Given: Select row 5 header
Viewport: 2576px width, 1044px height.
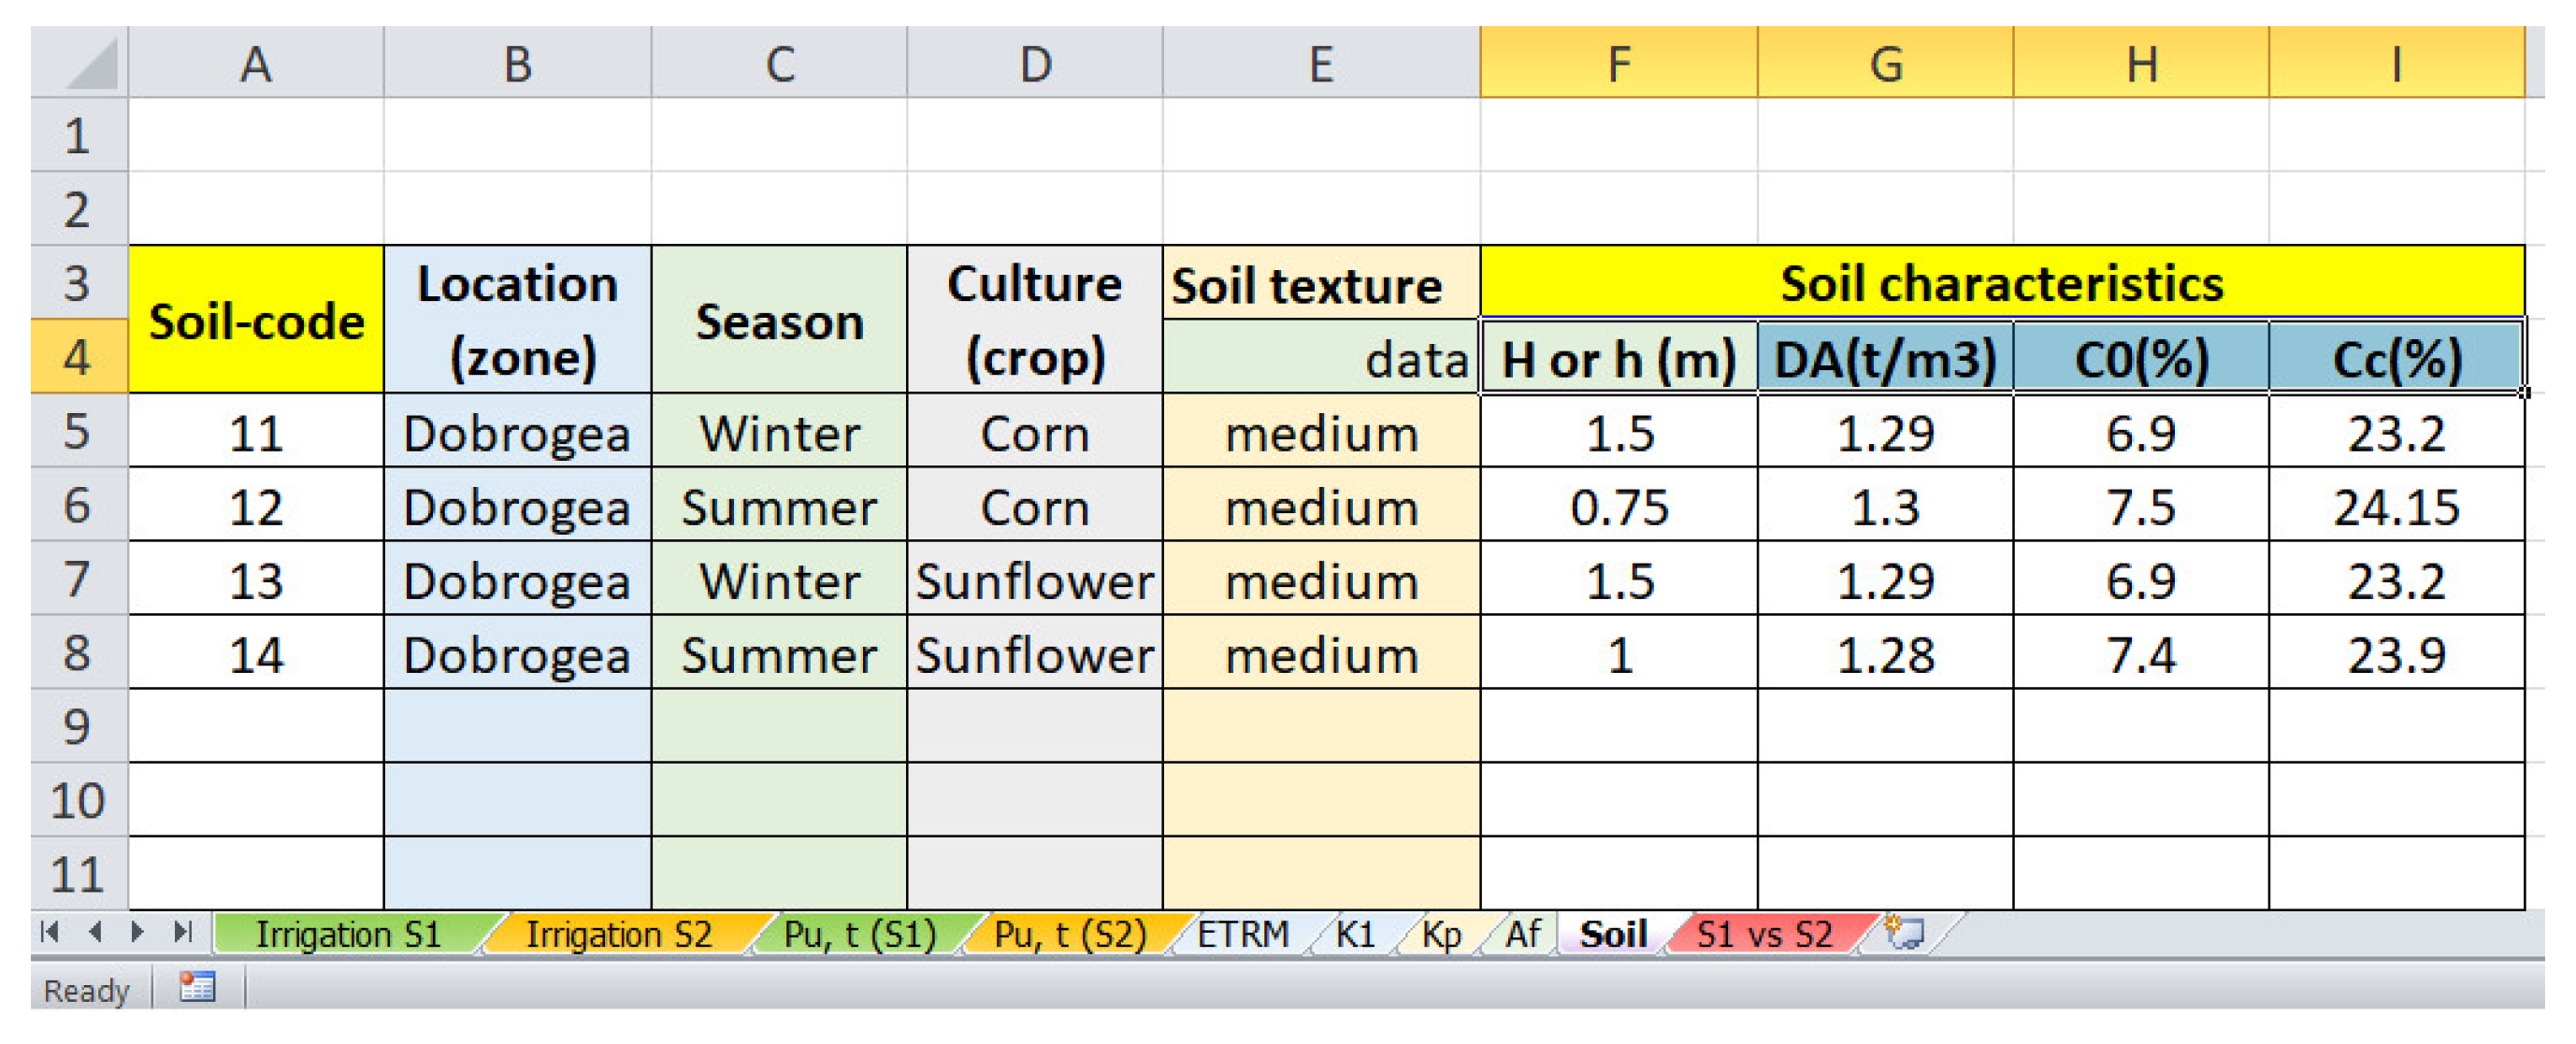Looking at the screenshot, I should click(78, 431).
